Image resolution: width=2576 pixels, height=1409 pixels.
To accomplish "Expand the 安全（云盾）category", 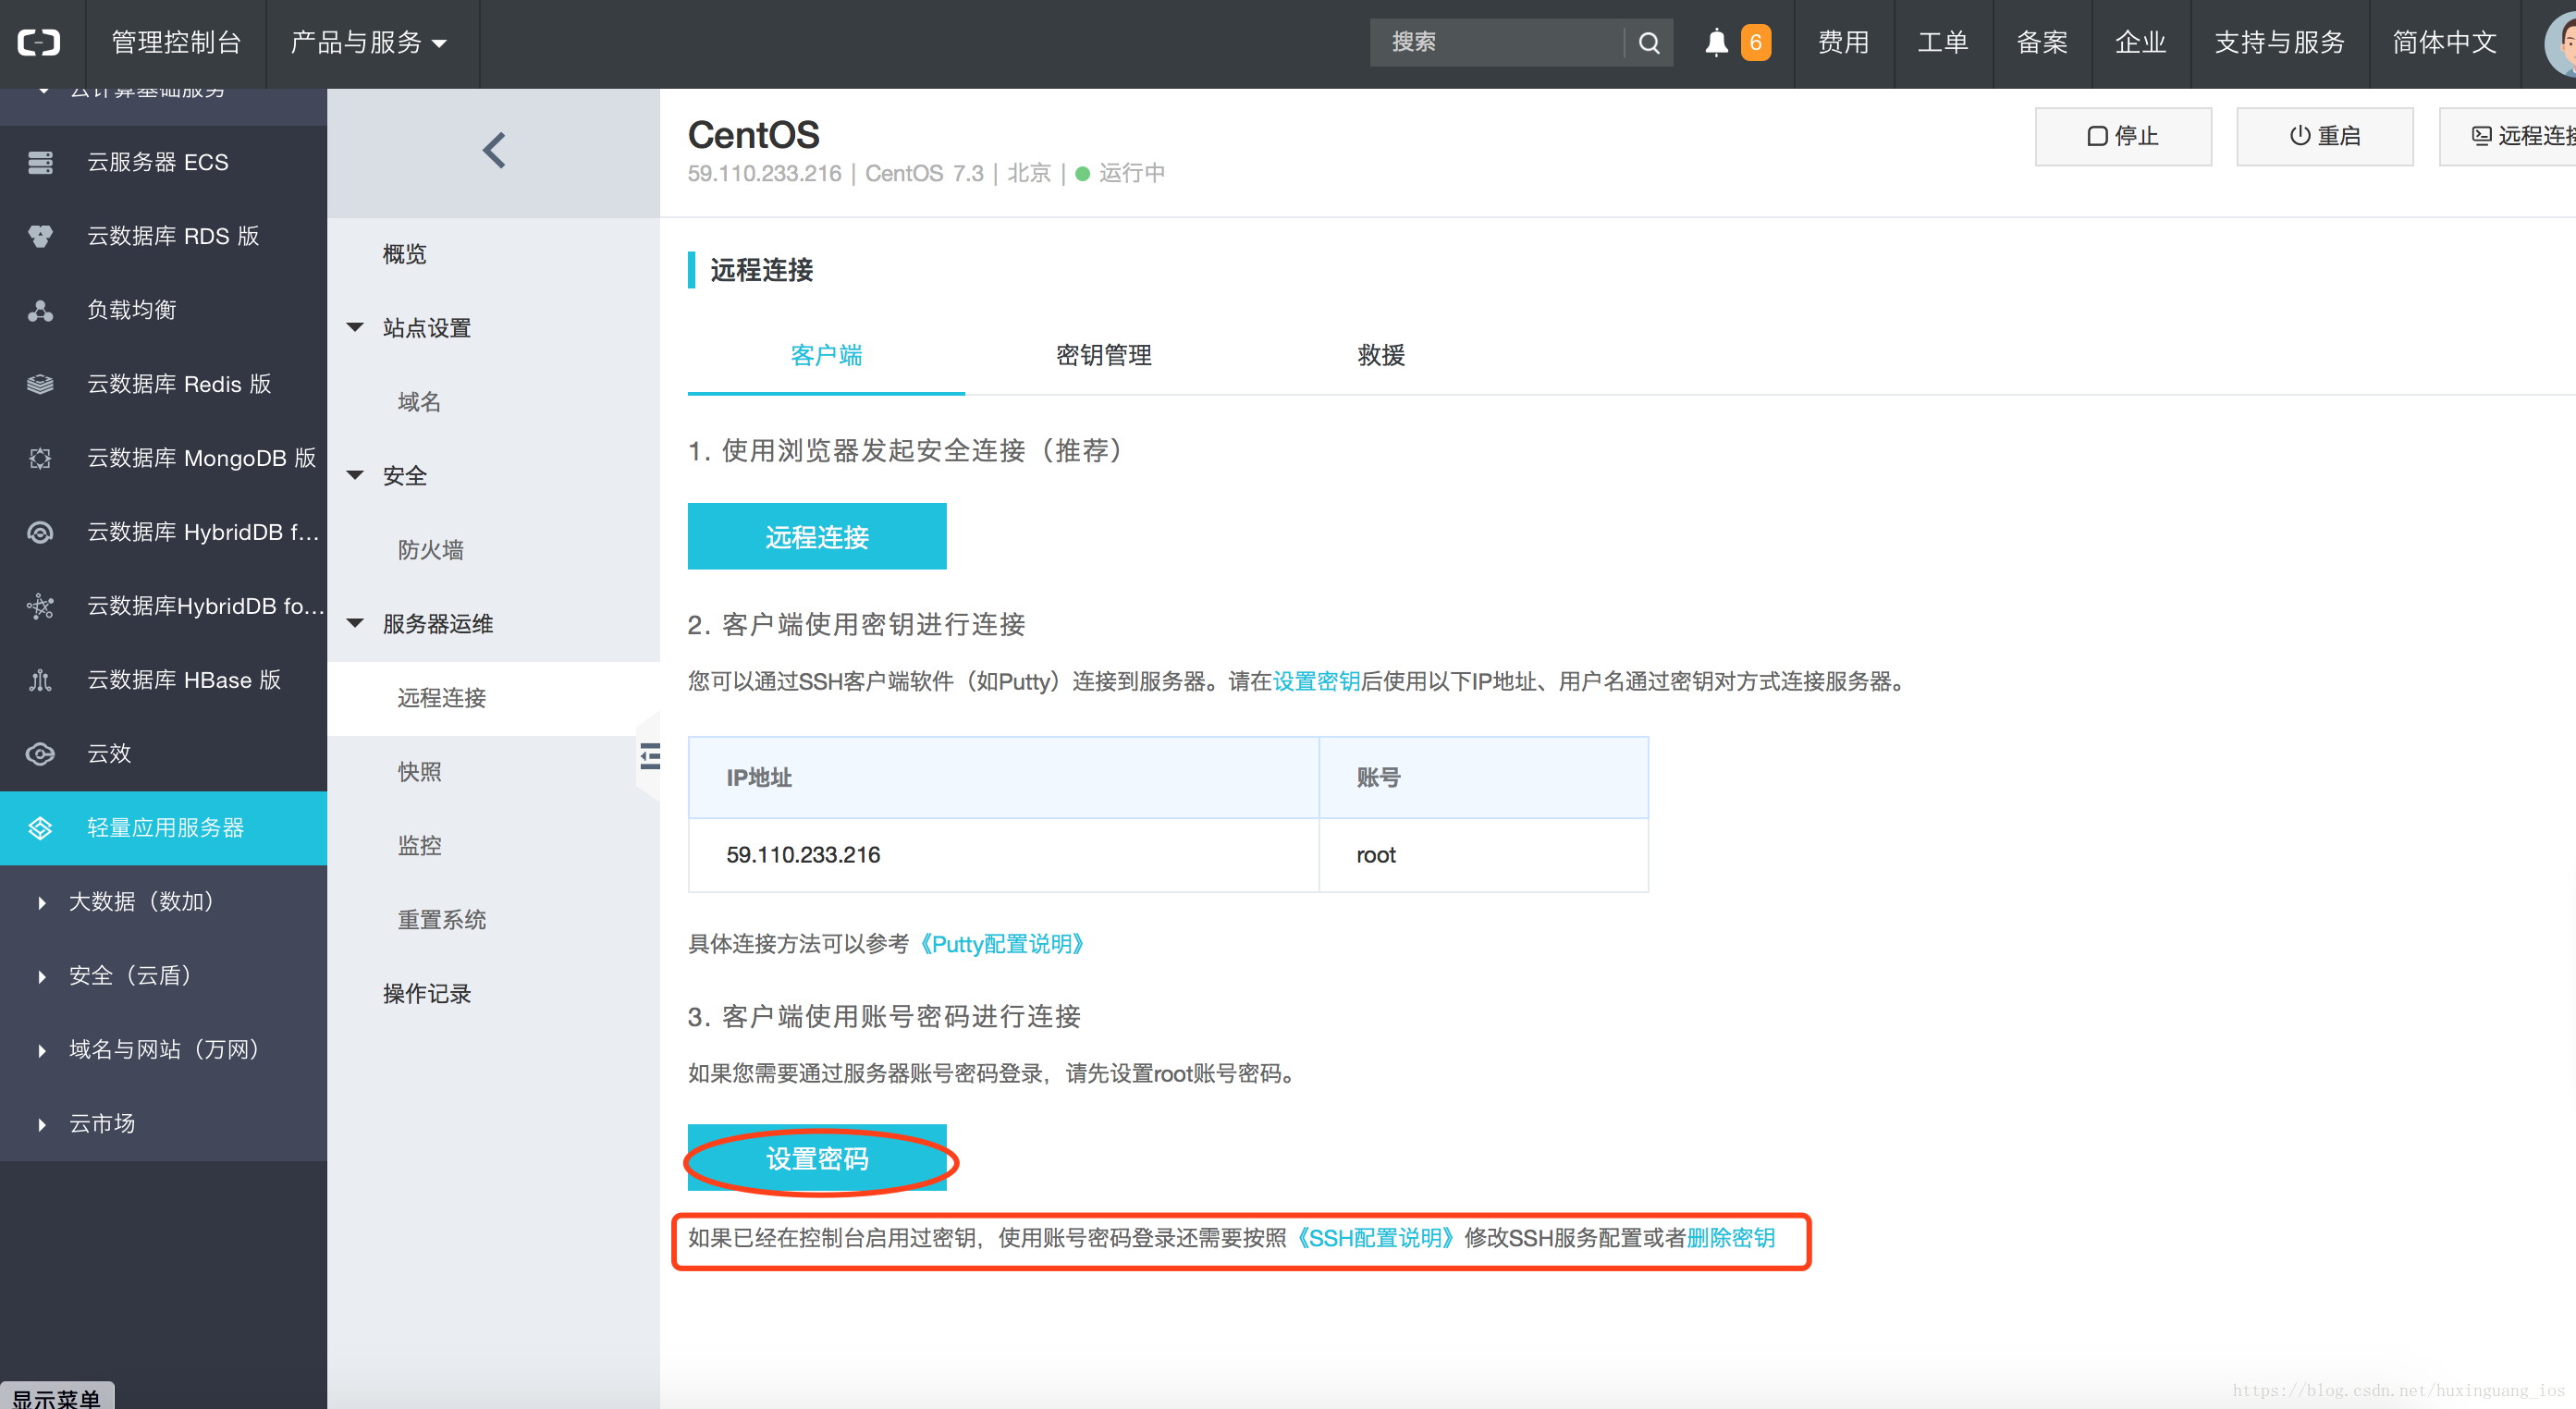I will pos(42,977).
